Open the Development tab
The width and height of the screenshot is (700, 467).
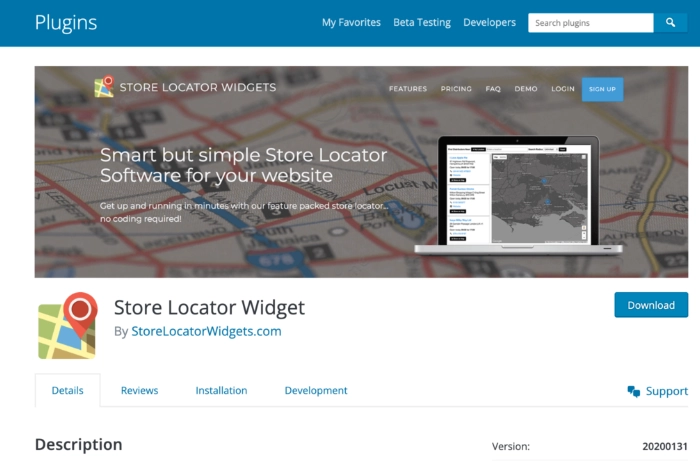pos(316,390)
